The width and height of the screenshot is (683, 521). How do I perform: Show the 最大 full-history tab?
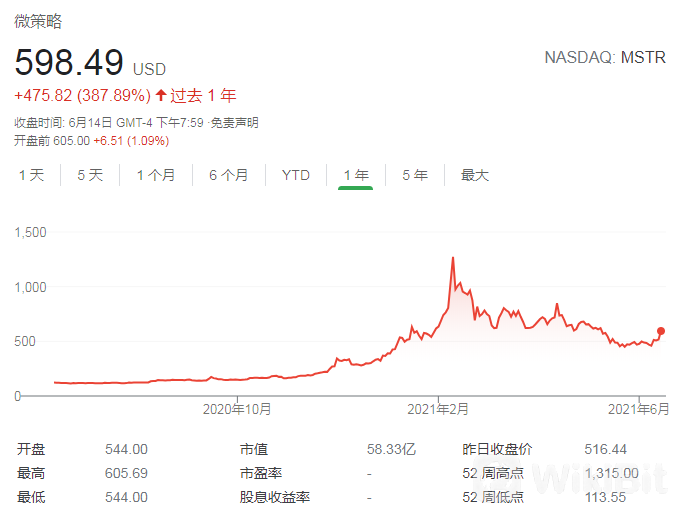[475, 175]
